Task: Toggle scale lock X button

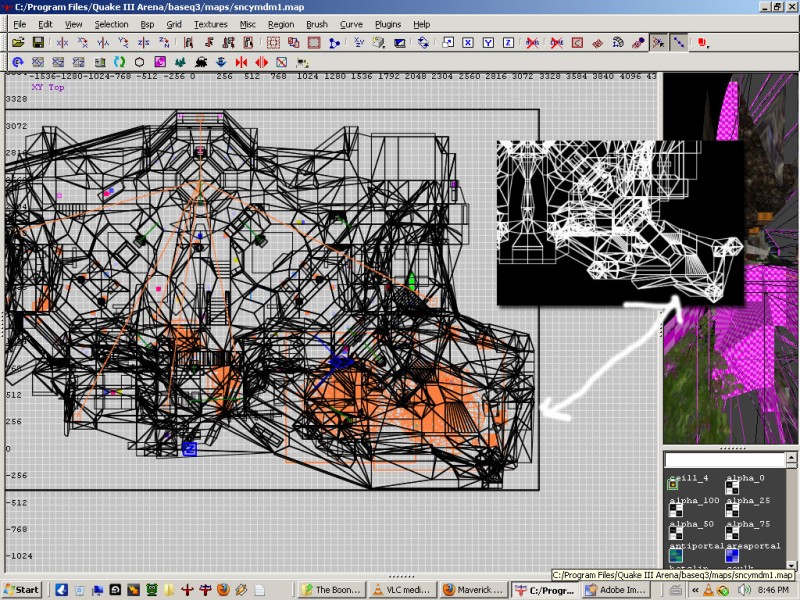Action: pos(468,43)
